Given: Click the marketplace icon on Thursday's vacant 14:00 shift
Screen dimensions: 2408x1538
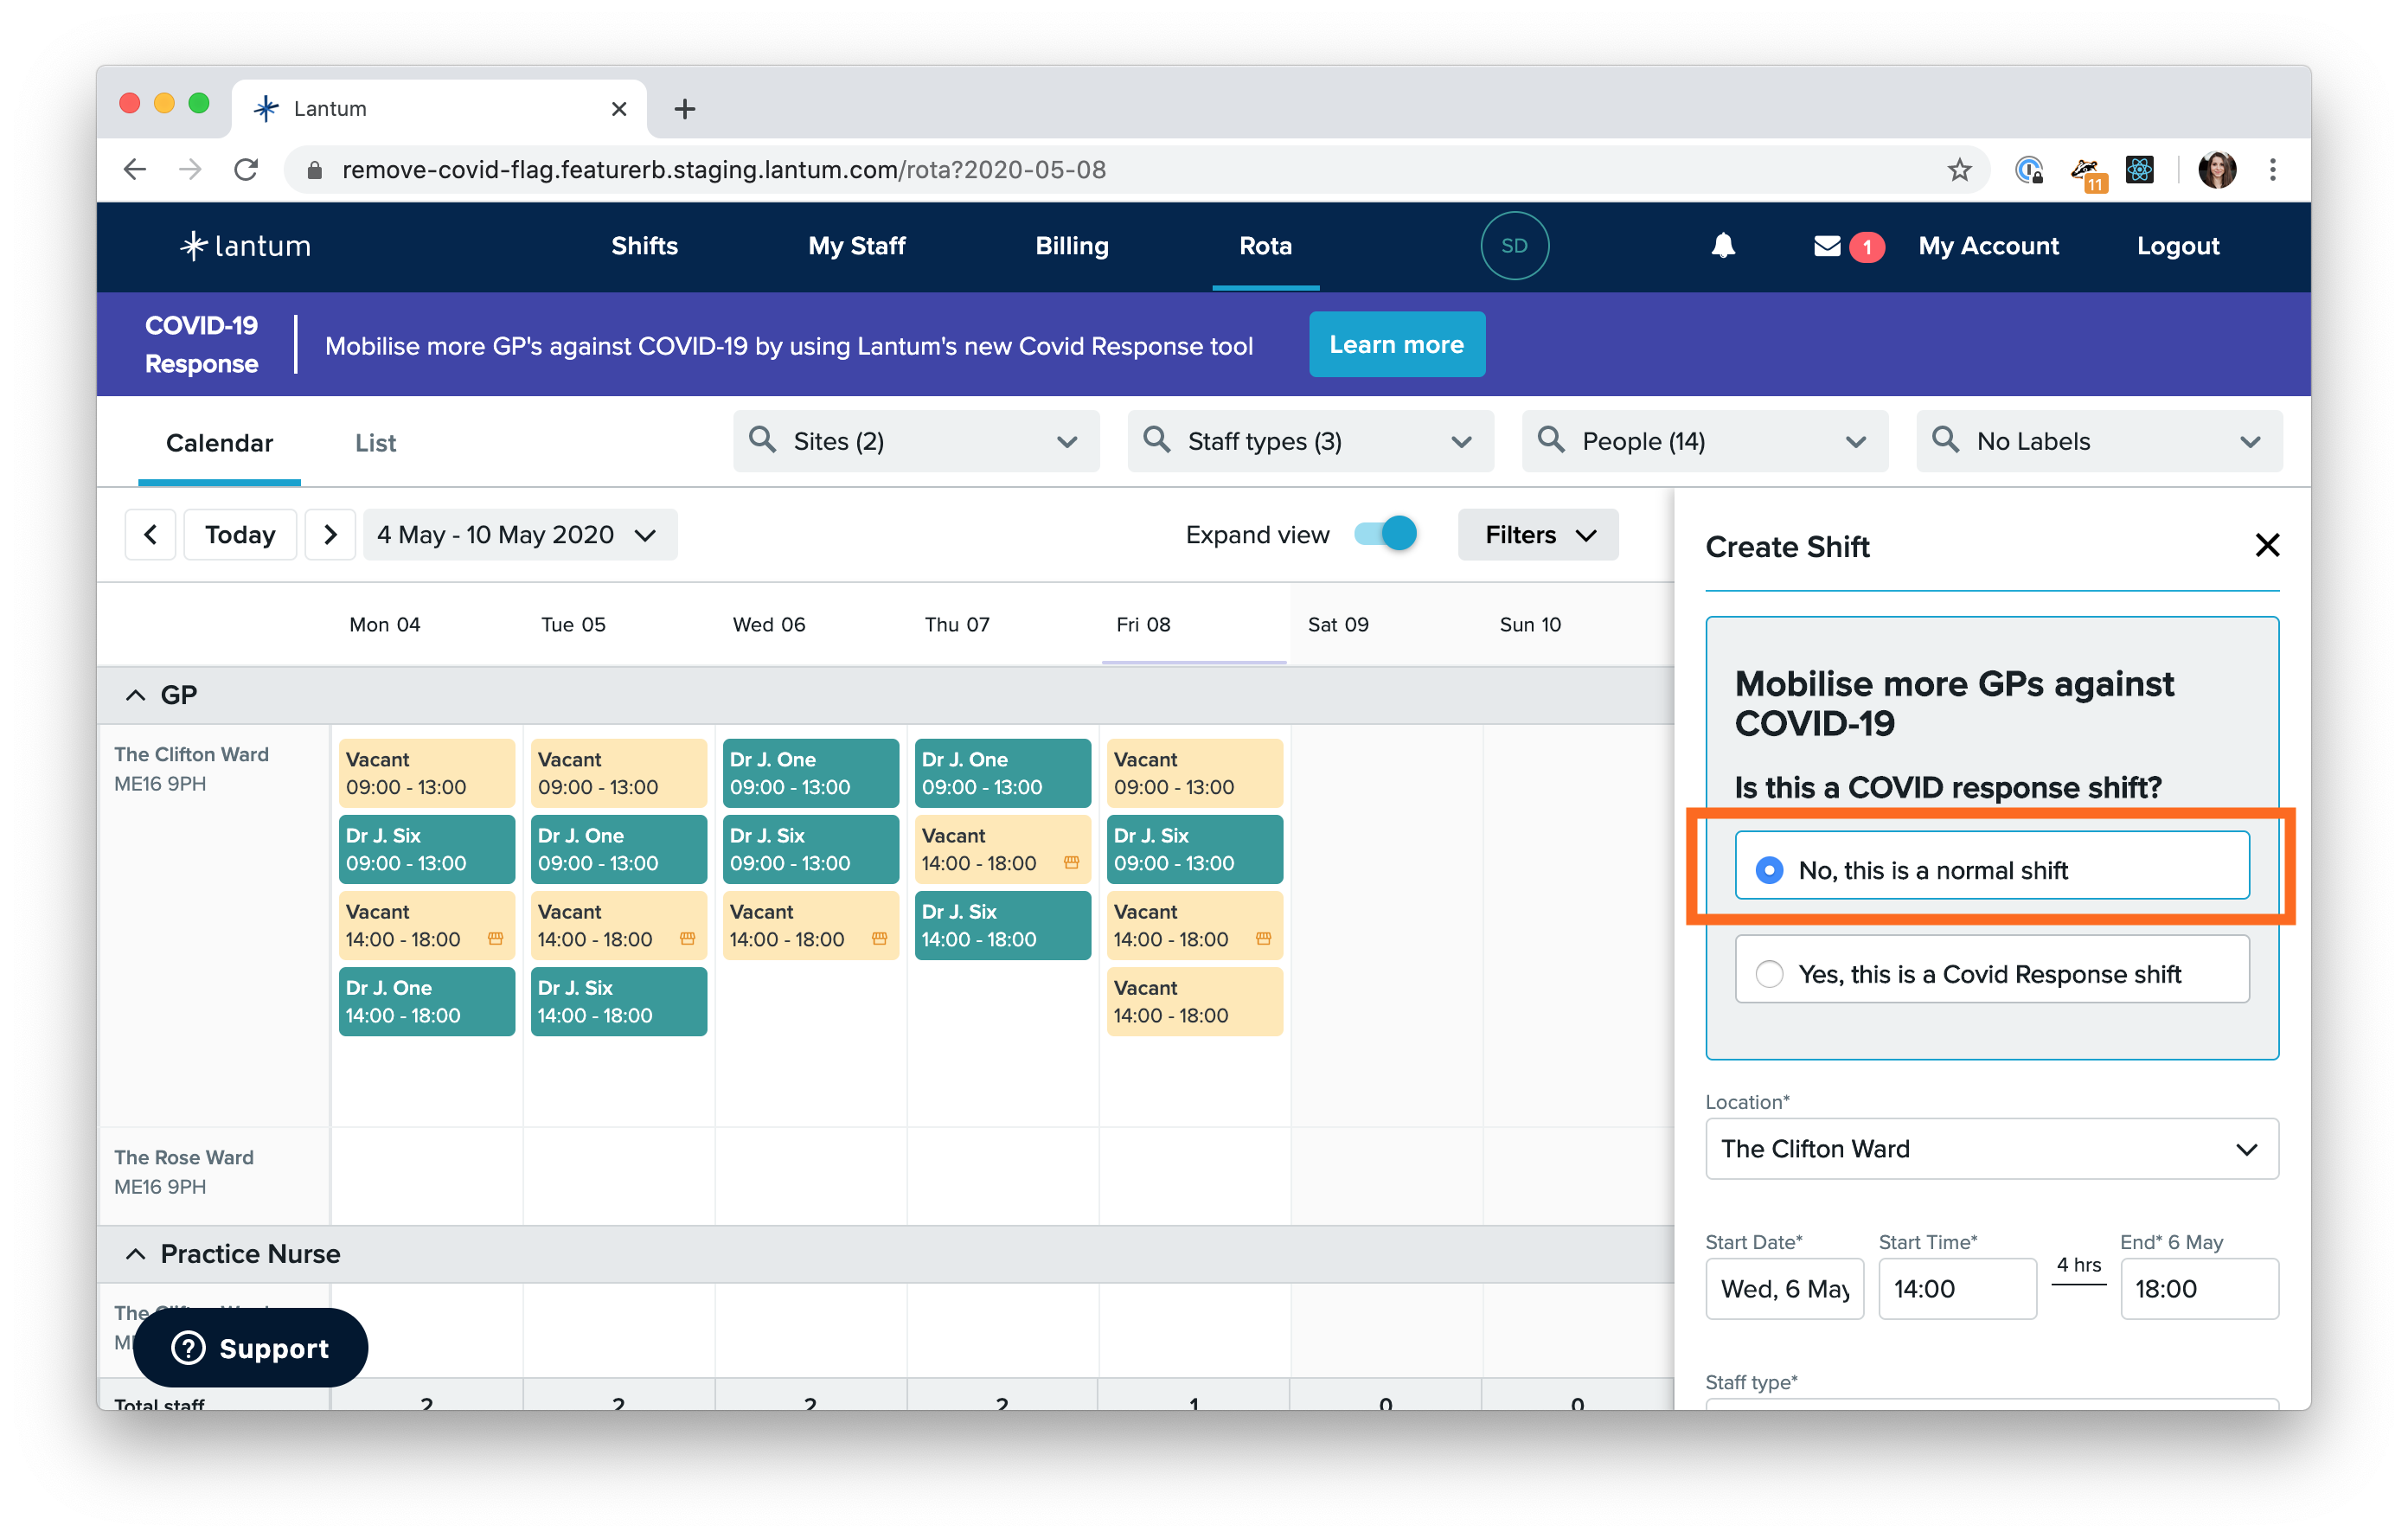Looking at the screenshot, I should pos(1071,862).
